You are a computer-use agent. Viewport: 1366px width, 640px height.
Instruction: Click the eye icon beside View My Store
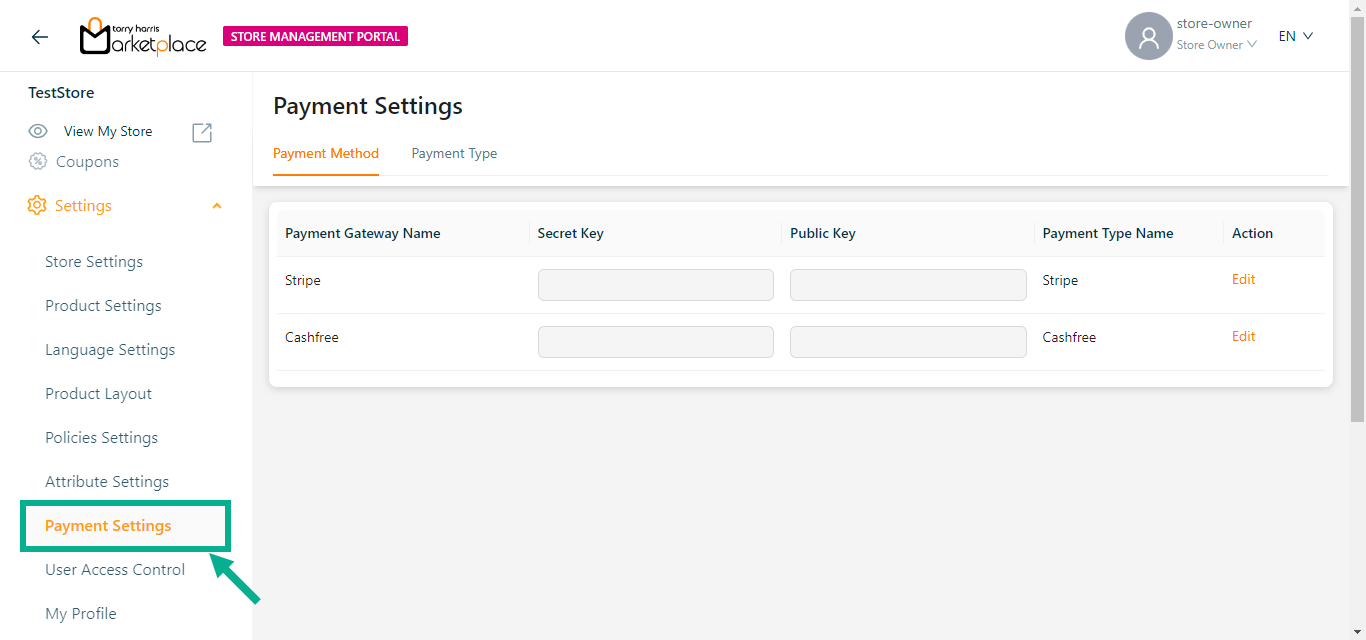(x=38, y=131)
